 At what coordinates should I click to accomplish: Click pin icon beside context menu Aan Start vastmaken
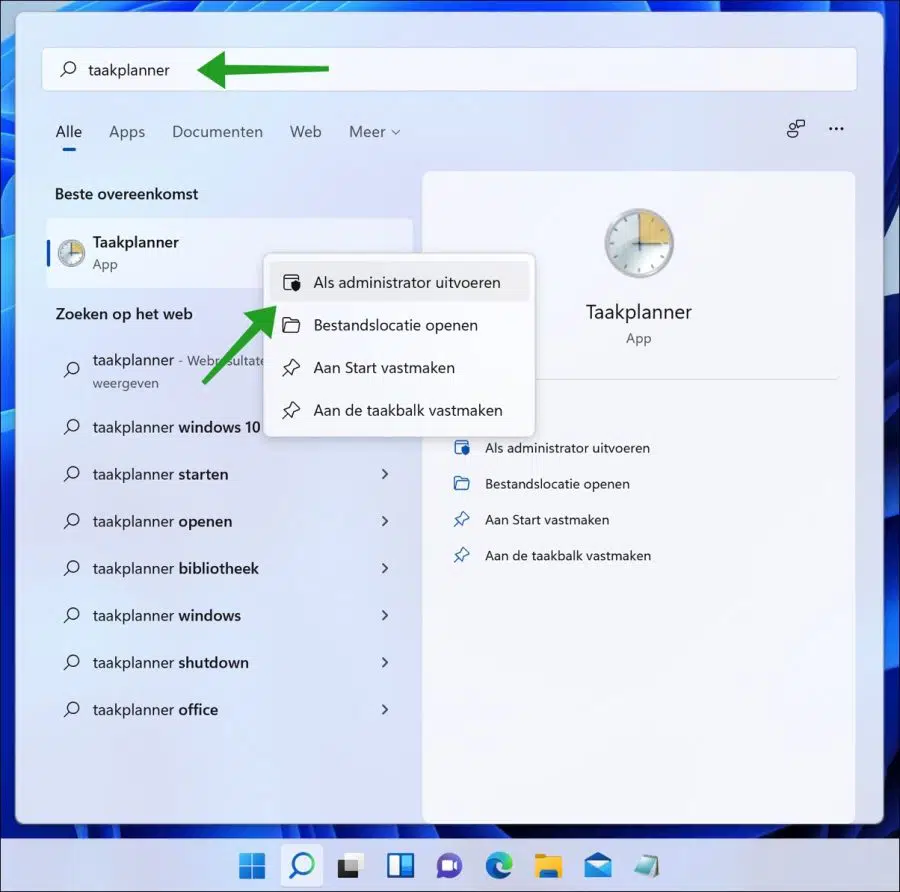point(292,368)
